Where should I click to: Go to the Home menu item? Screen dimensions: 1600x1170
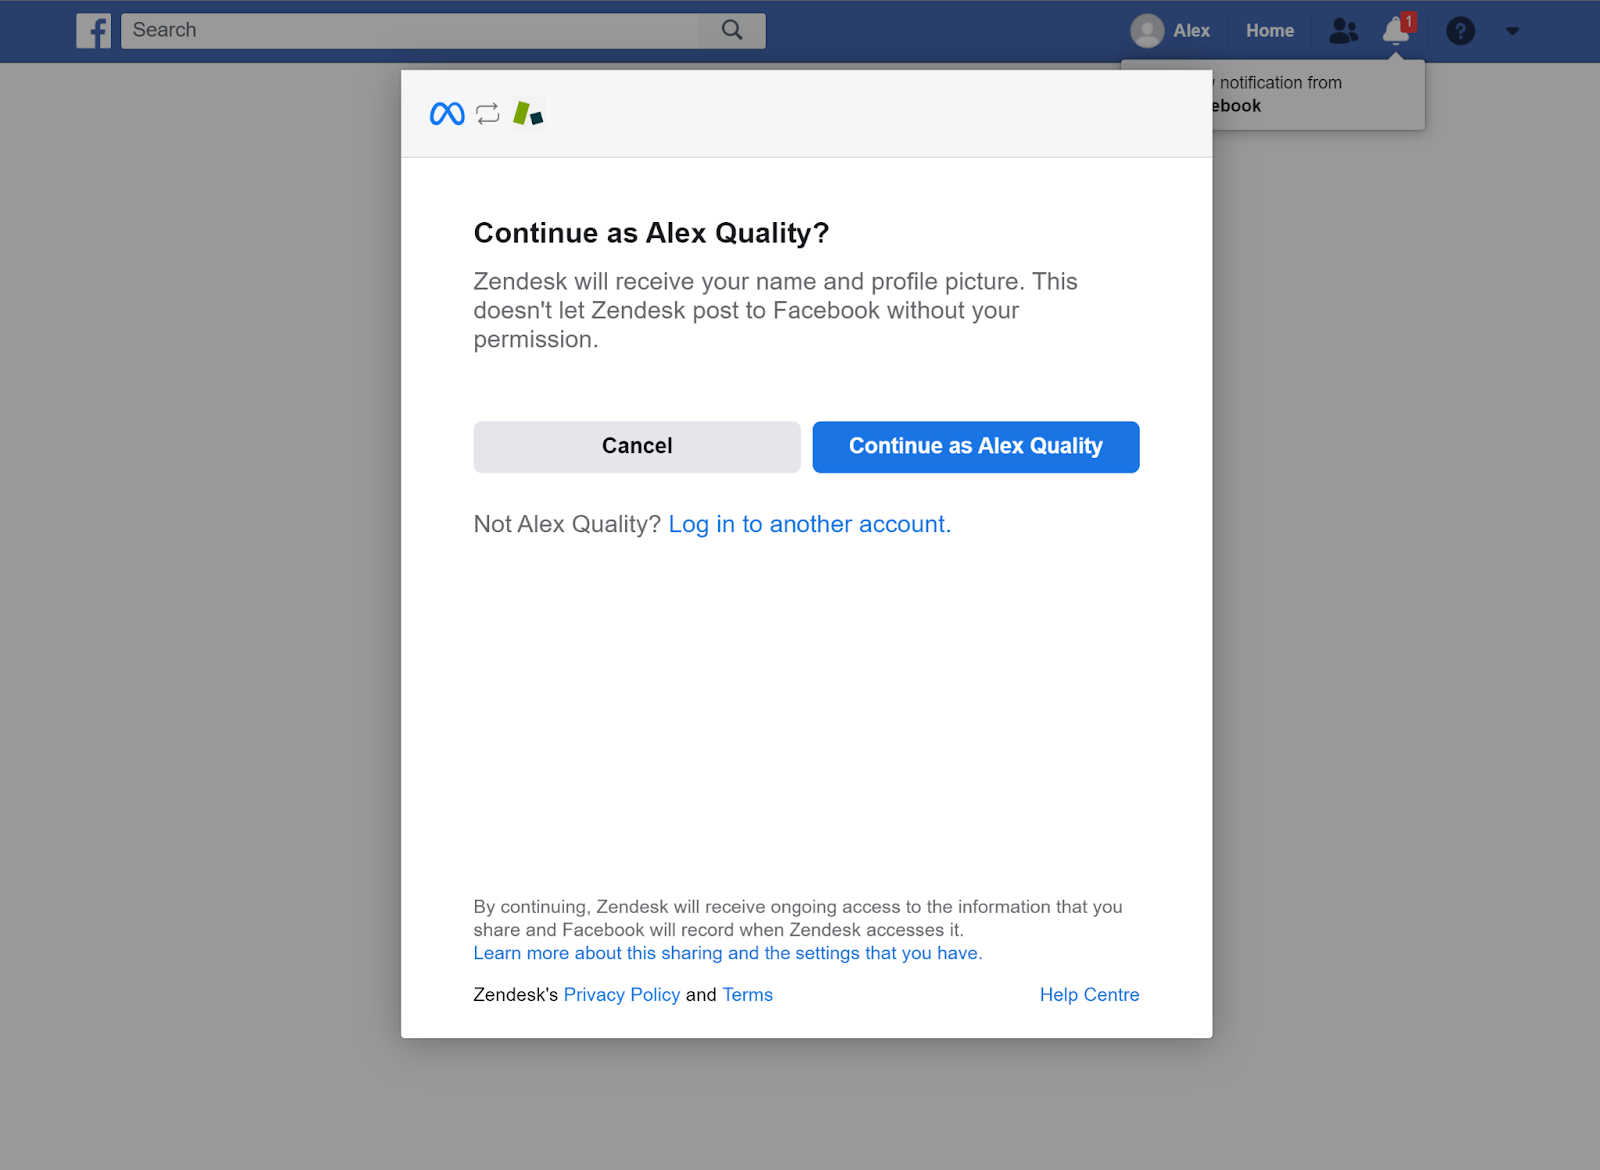[x=1269, y=31]
